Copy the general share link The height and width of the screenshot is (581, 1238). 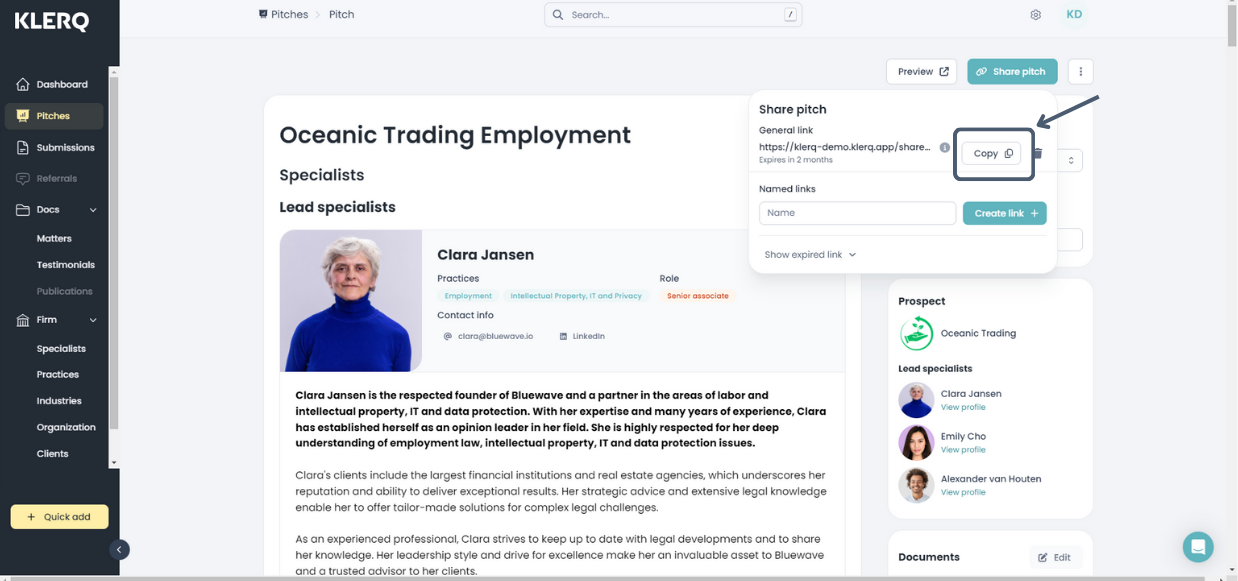click(x=992, y=153)
